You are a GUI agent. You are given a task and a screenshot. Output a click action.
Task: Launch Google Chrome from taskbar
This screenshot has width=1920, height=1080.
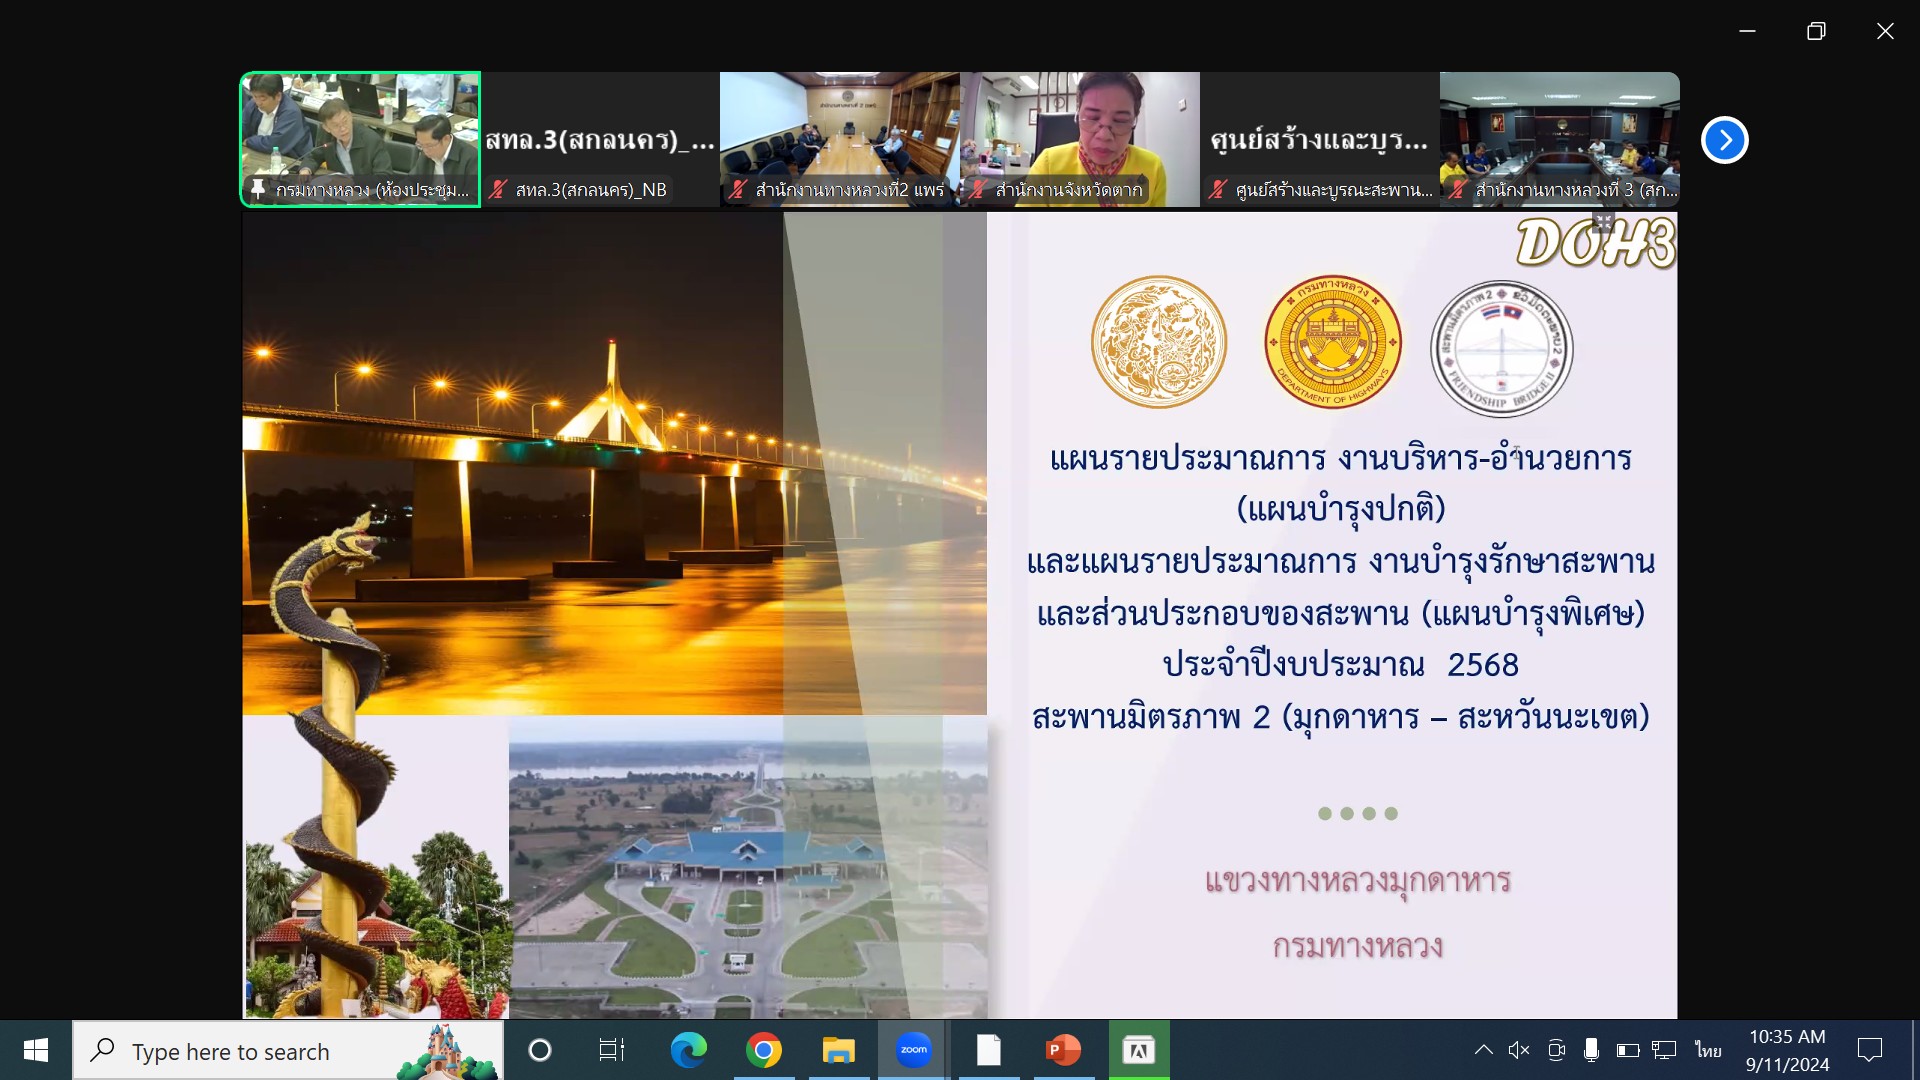pos(763,1050)
